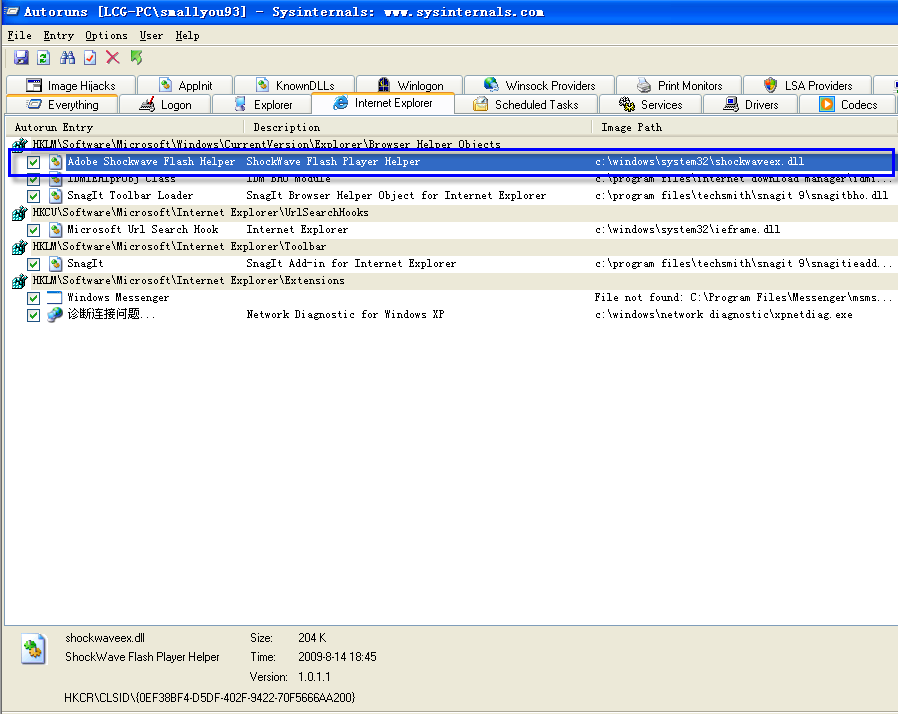Switch to the Winsock Providers tab
Image resolution: width=898 pixels, height=714 pixels.
(539, 85)
